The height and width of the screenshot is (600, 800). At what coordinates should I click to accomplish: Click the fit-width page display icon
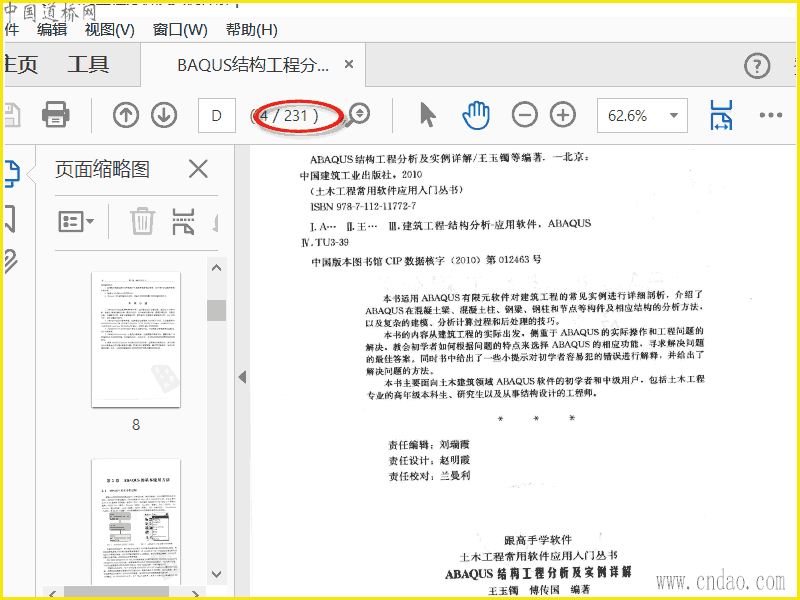click(721, 115)
